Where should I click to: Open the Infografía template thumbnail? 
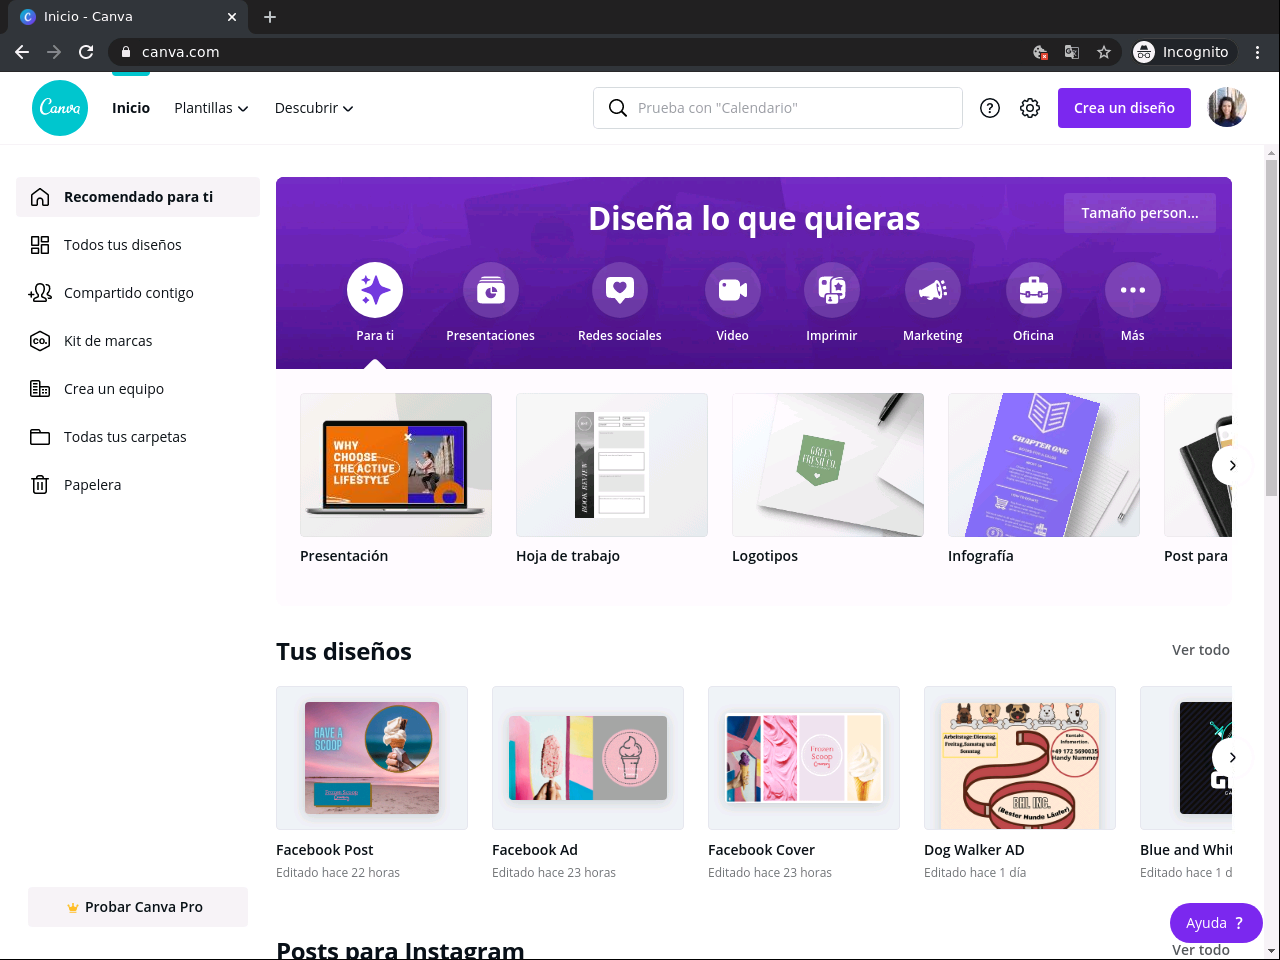point(1044,465)
